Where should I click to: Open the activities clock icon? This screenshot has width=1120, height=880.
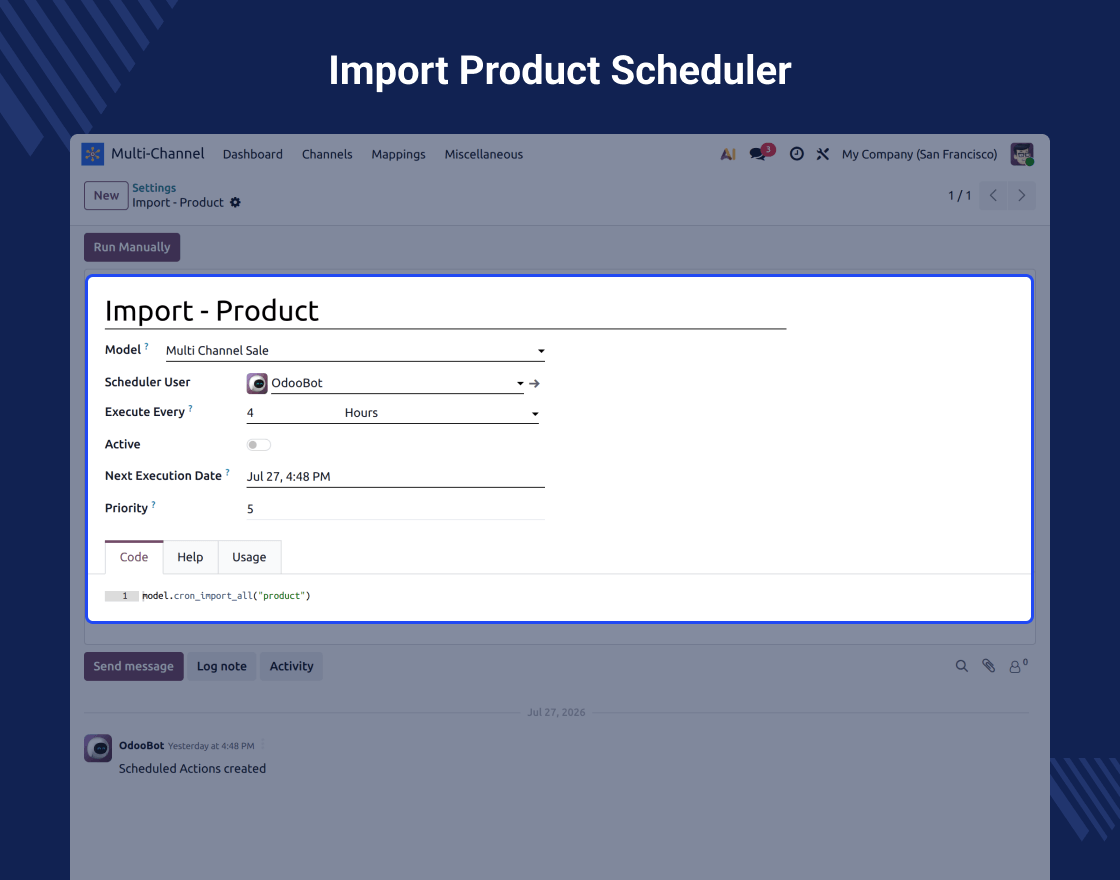(x=796, y=154)
